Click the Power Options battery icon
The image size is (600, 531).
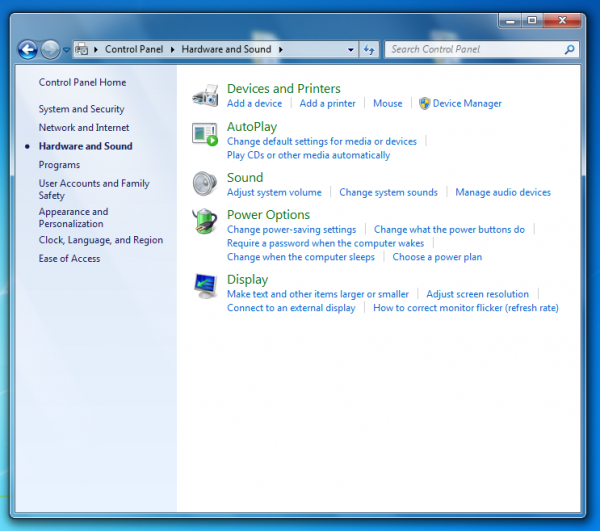click(205, 221)
